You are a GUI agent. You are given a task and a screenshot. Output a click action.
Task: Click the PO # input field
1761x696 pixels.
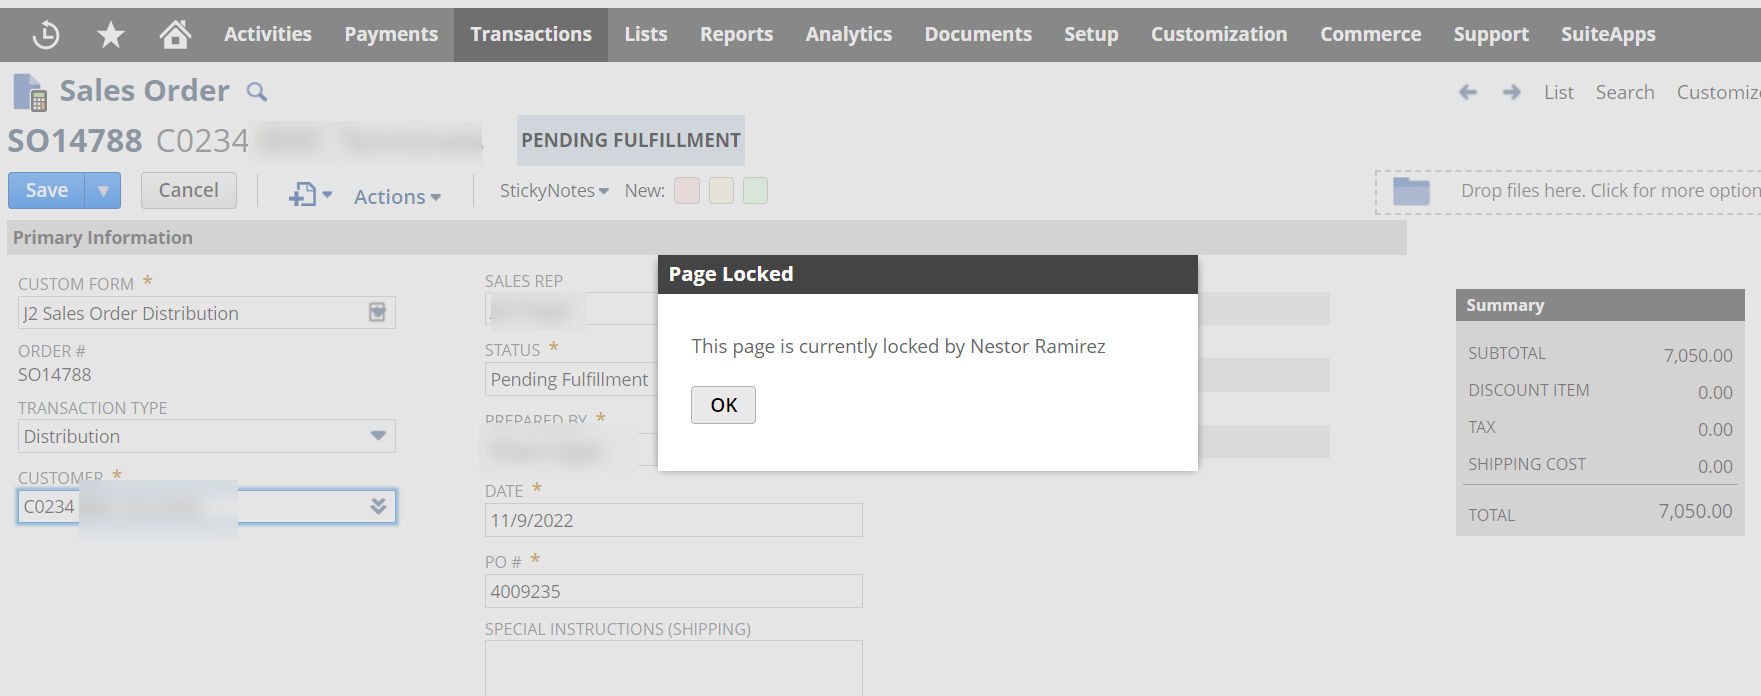(x=673, y=591)
